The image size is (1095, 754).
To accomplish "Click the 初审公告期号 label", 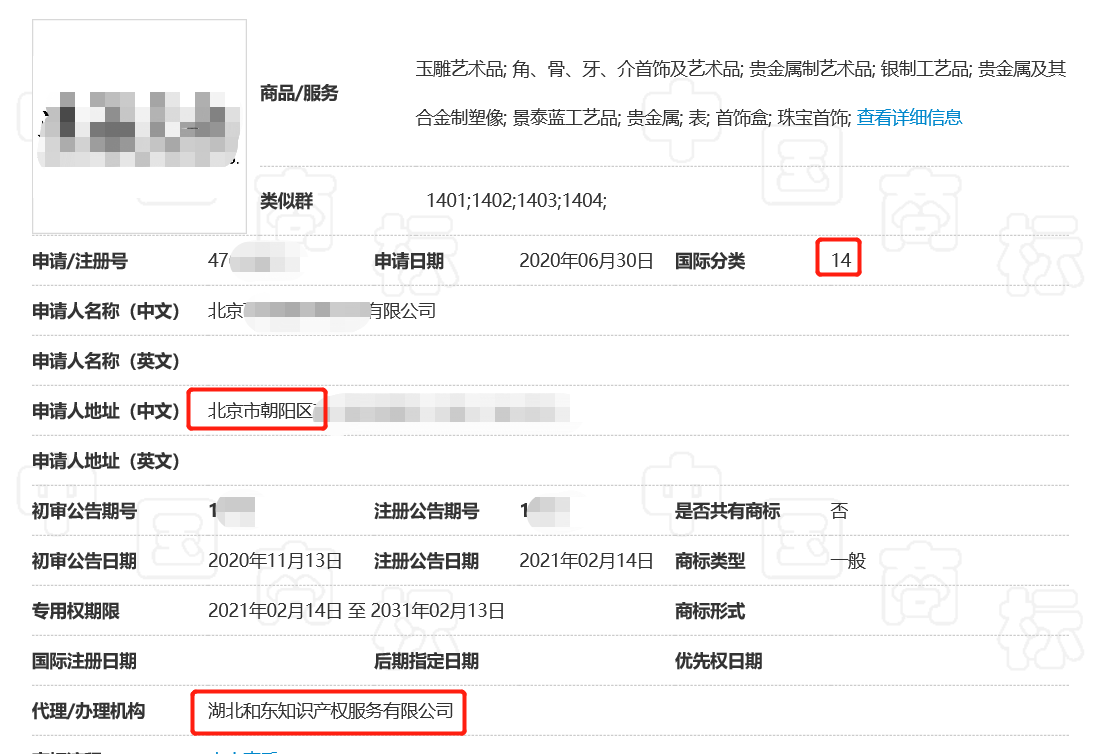I will 84,511.
